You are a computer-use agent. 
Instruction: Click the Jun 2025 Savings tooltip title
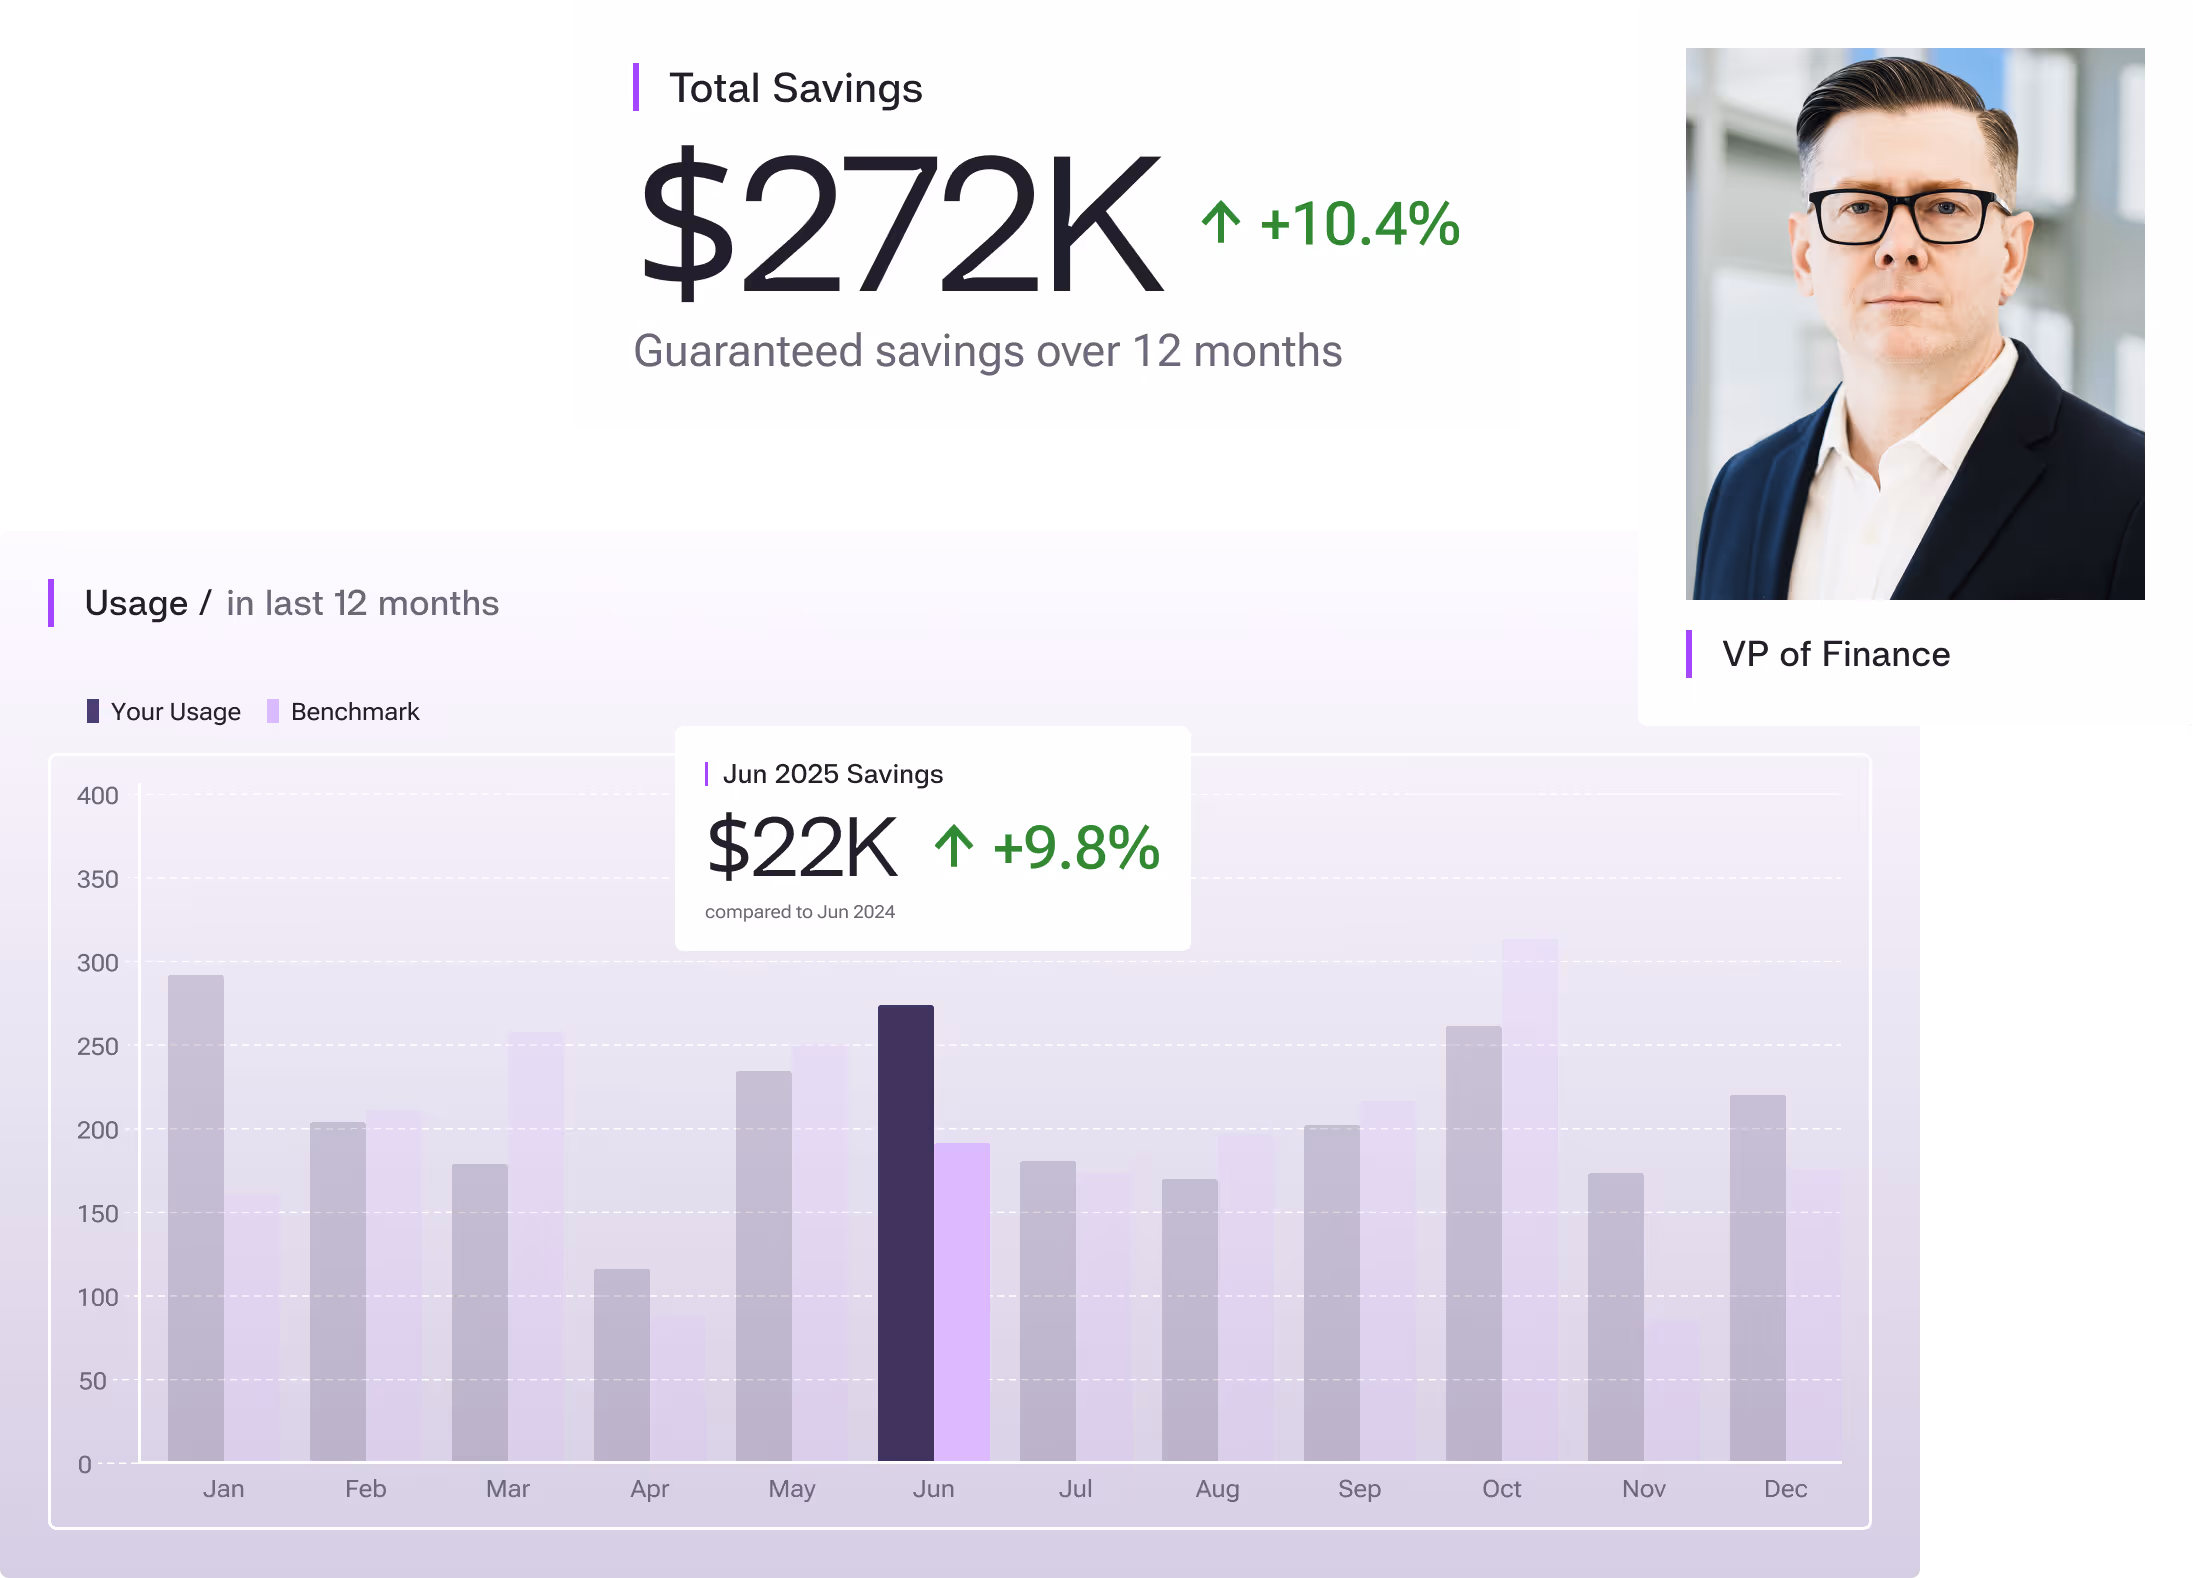[832, 774]
